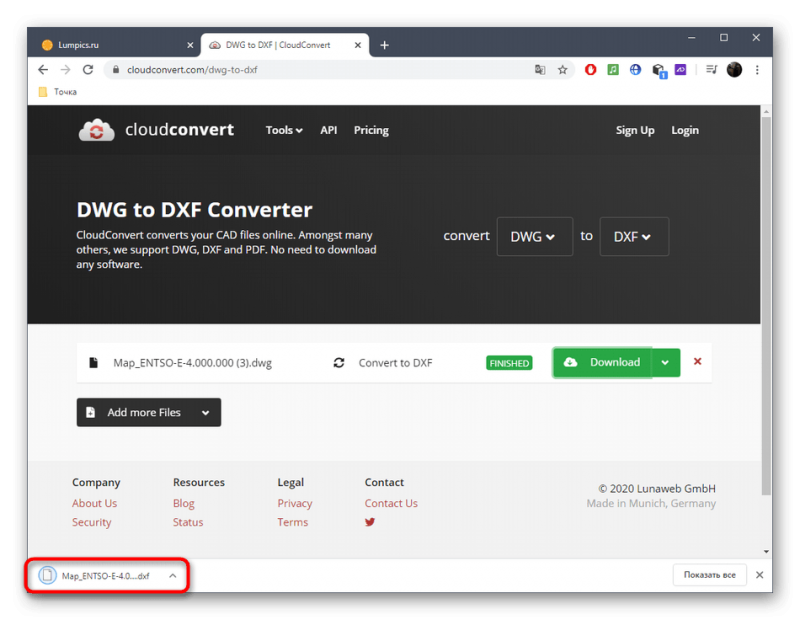Click Sign Up in the header
800x620 pixels.
635,130
